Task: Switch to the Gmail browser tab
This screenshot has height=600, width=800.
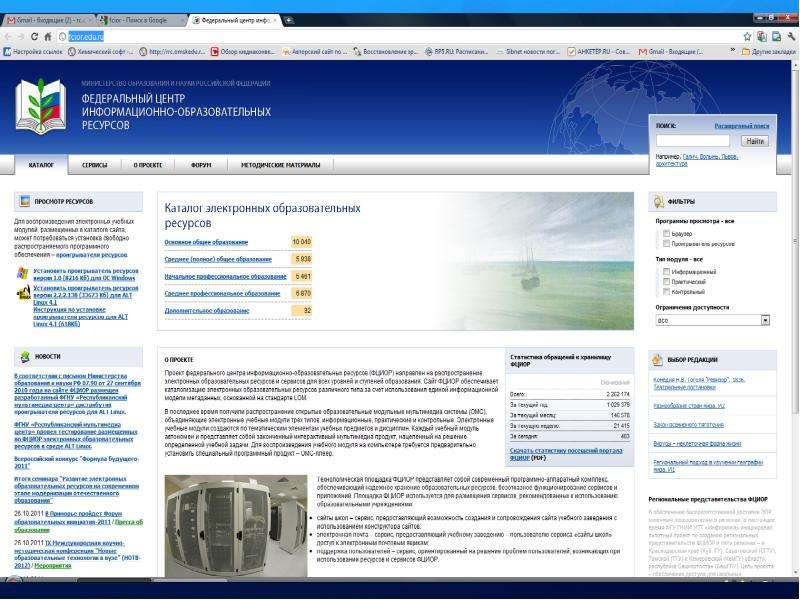Action: click(x=48, y=20)
